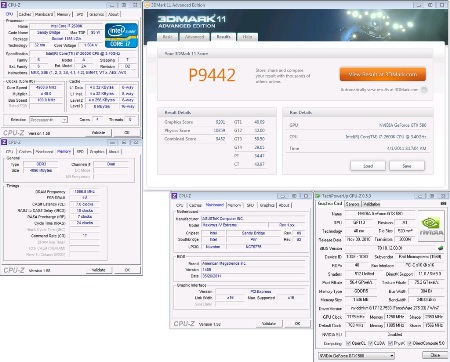Viewport: 450px width, 362px height.
Task: Click Validate in CPU-Z Memory window
Action: click(x=98, y=270)
